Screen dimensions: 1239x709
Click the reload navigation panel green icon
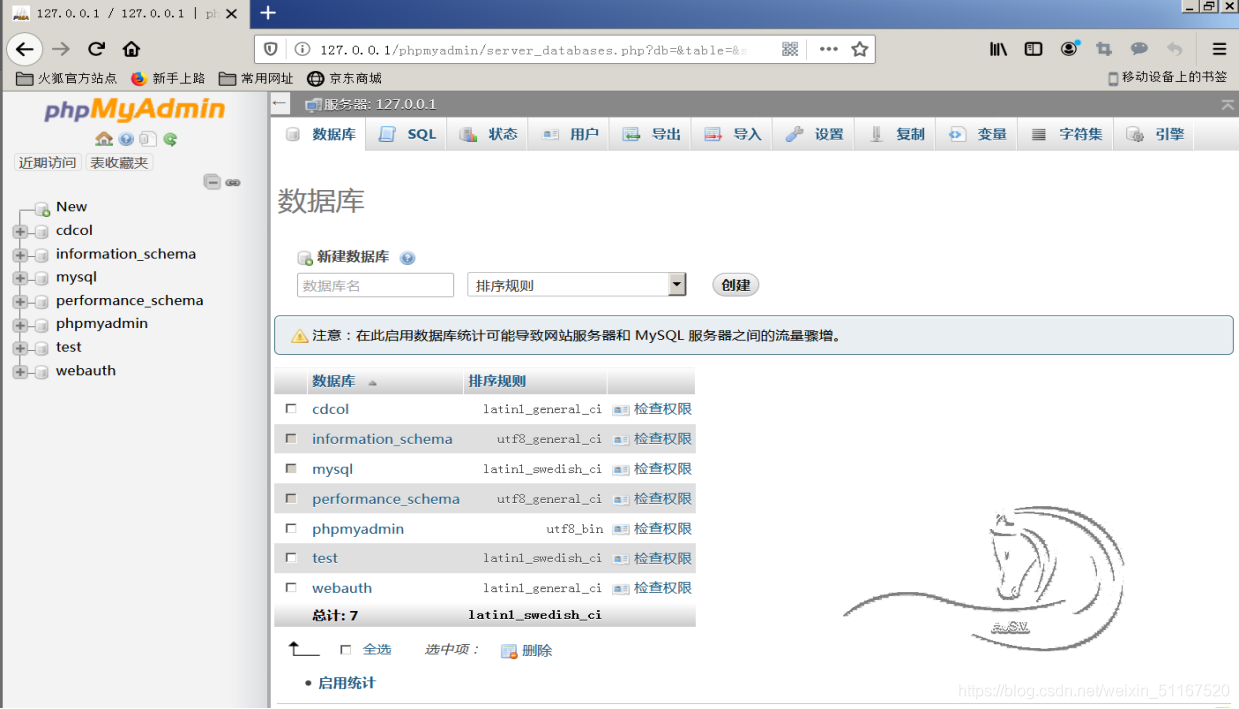pos(170,139)
